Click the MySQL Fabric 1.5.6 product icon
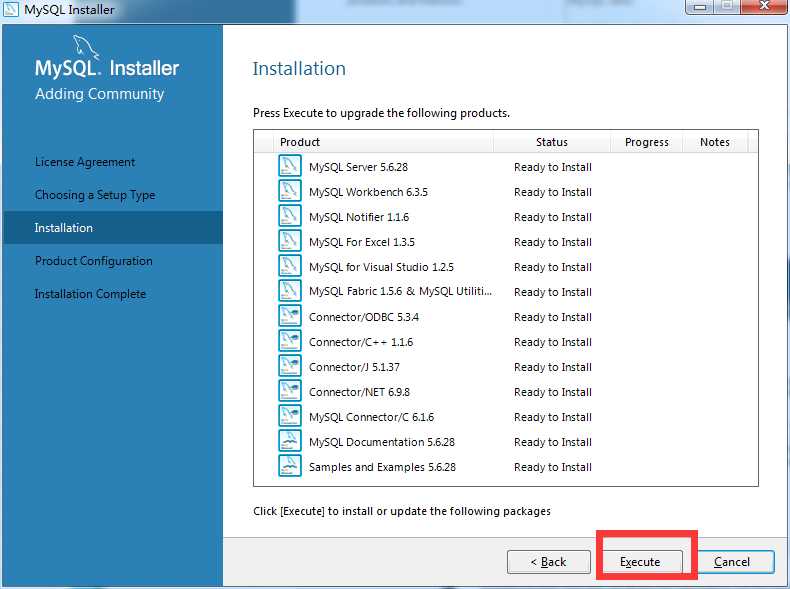The width and height of the screenshot is (790, 589). click(x=290, y=291)
